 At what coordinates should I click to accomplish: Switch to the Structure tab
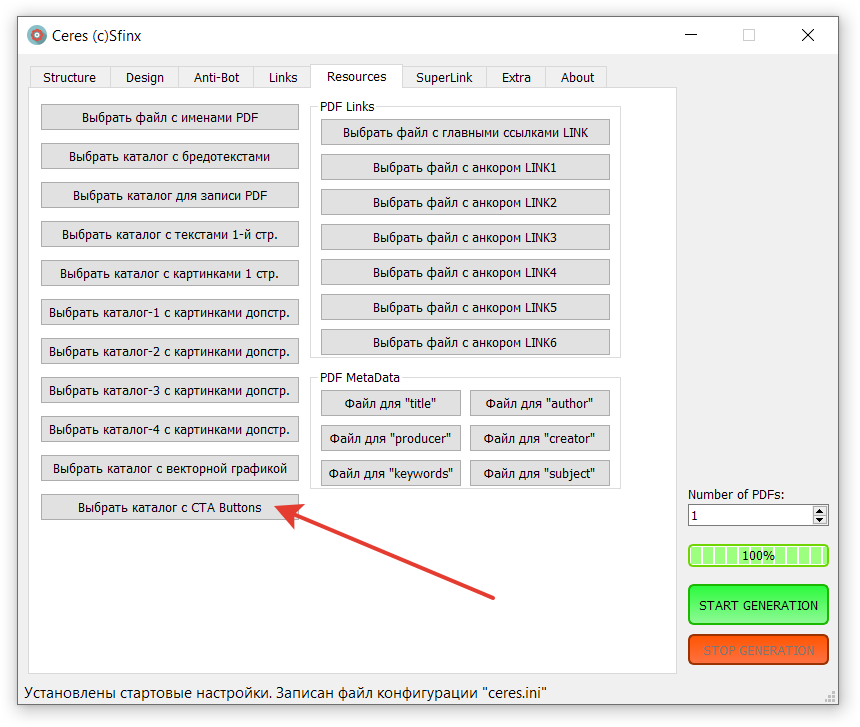point(70,77)
